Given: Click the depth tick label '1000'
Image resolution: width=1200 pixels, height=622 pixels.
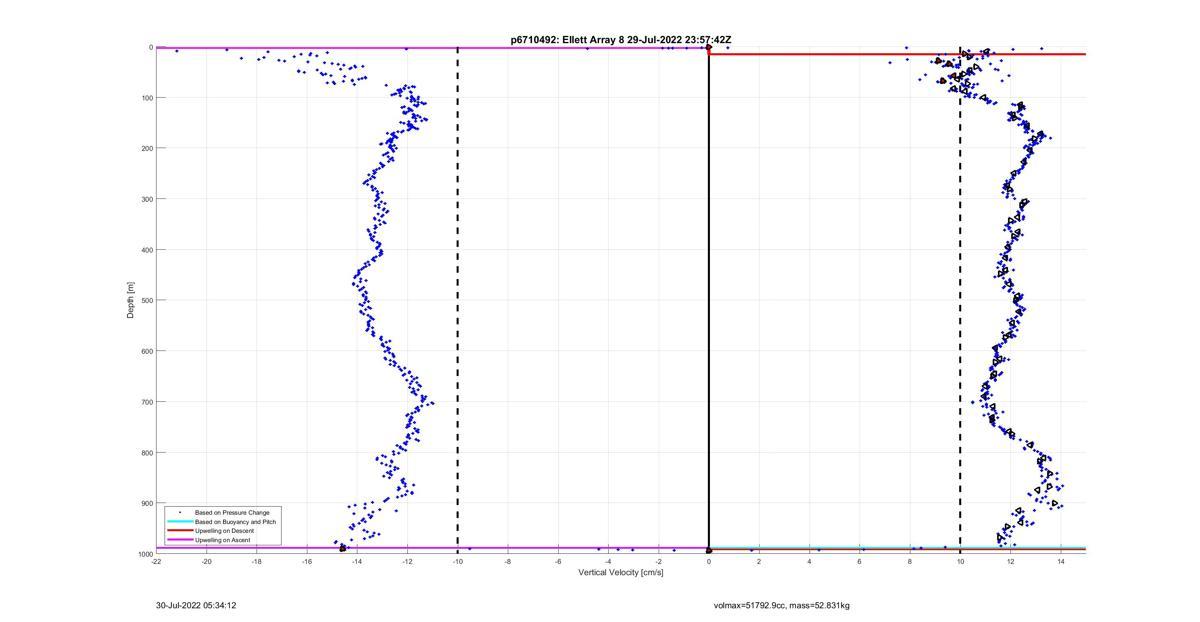Looking at the screenshot, I should pos(145,554).
